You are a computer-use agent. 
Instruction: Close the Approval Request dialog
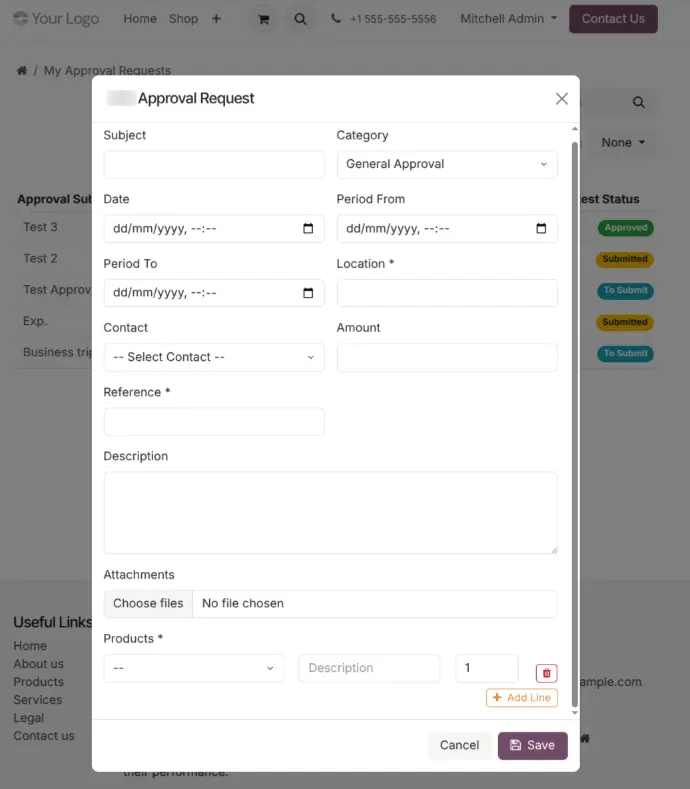561,98
